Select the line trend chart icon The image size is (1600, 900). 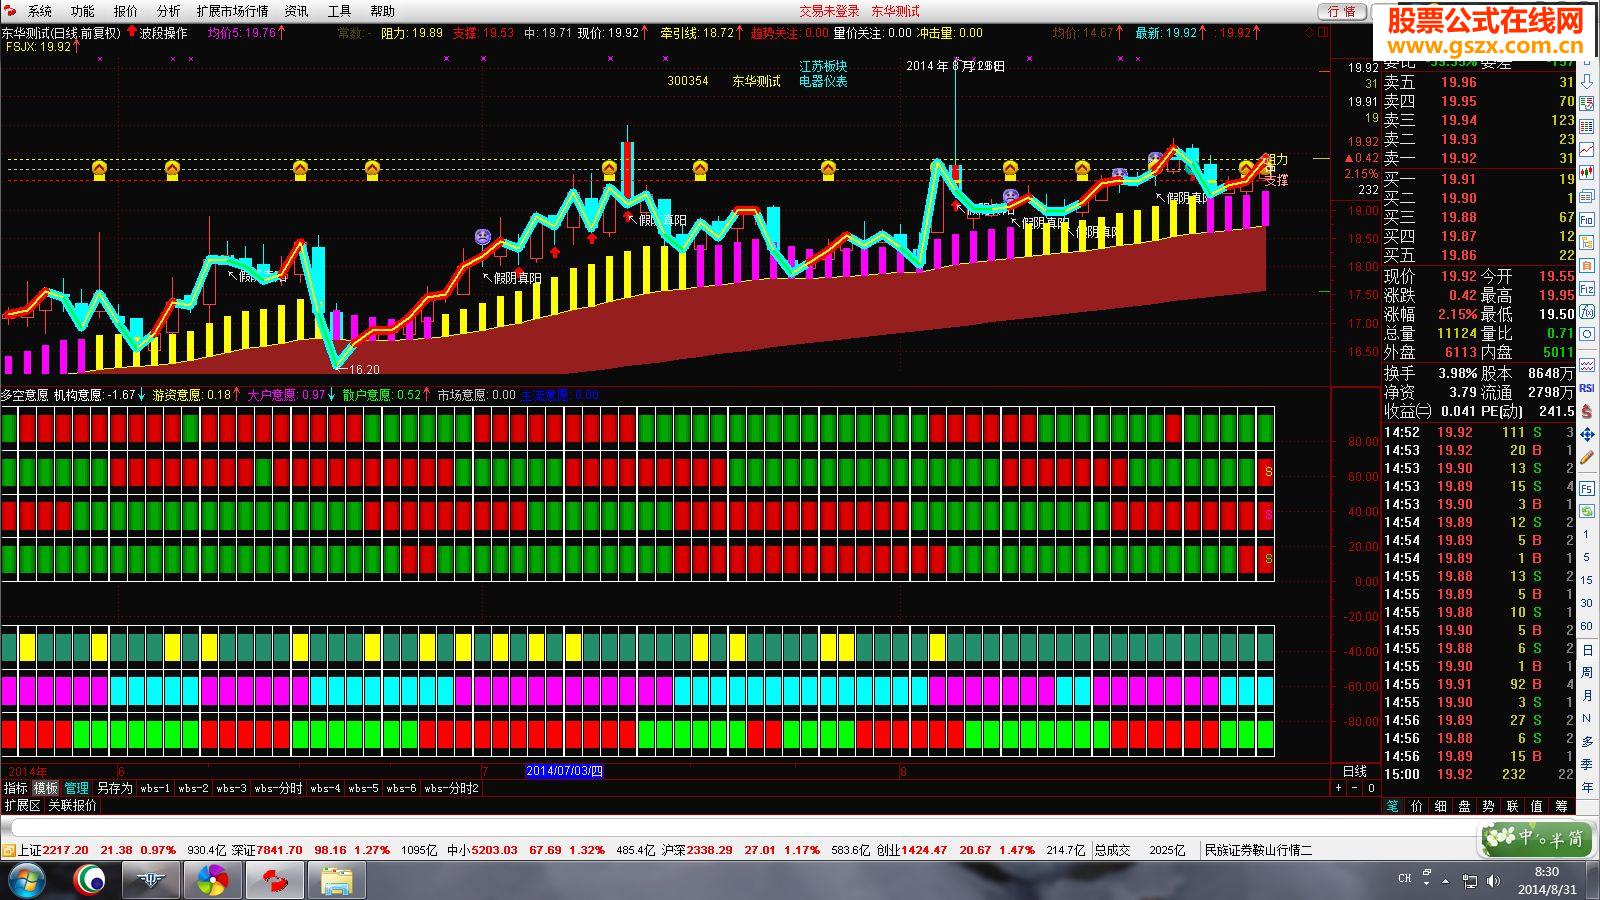tap(1587, 149)
